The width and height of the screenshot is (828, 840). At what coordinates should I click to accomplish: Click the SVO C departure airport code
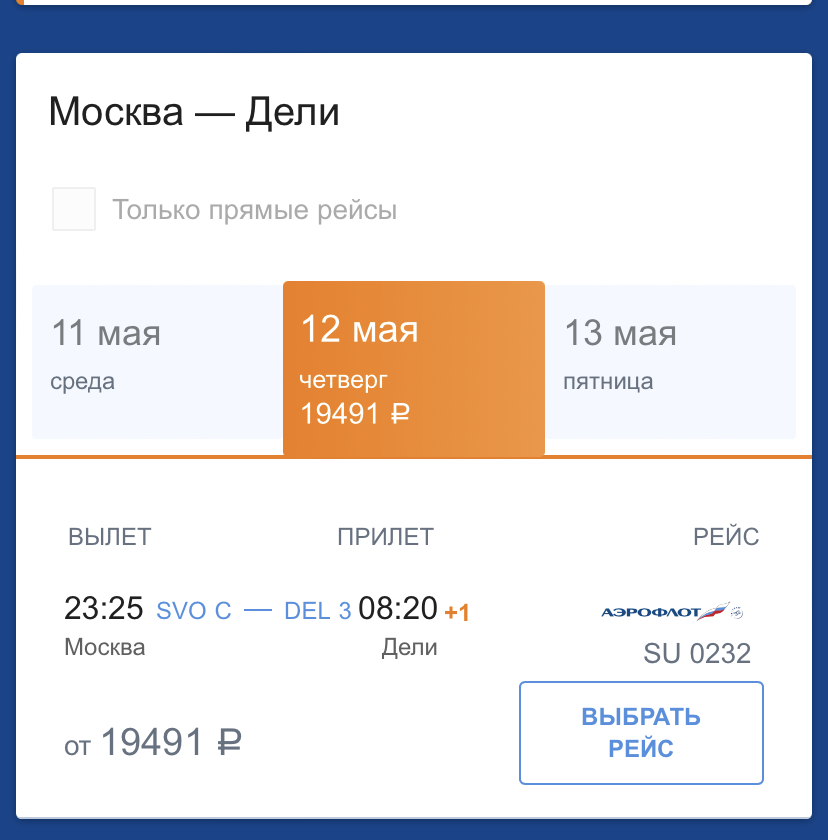[194, 610]
